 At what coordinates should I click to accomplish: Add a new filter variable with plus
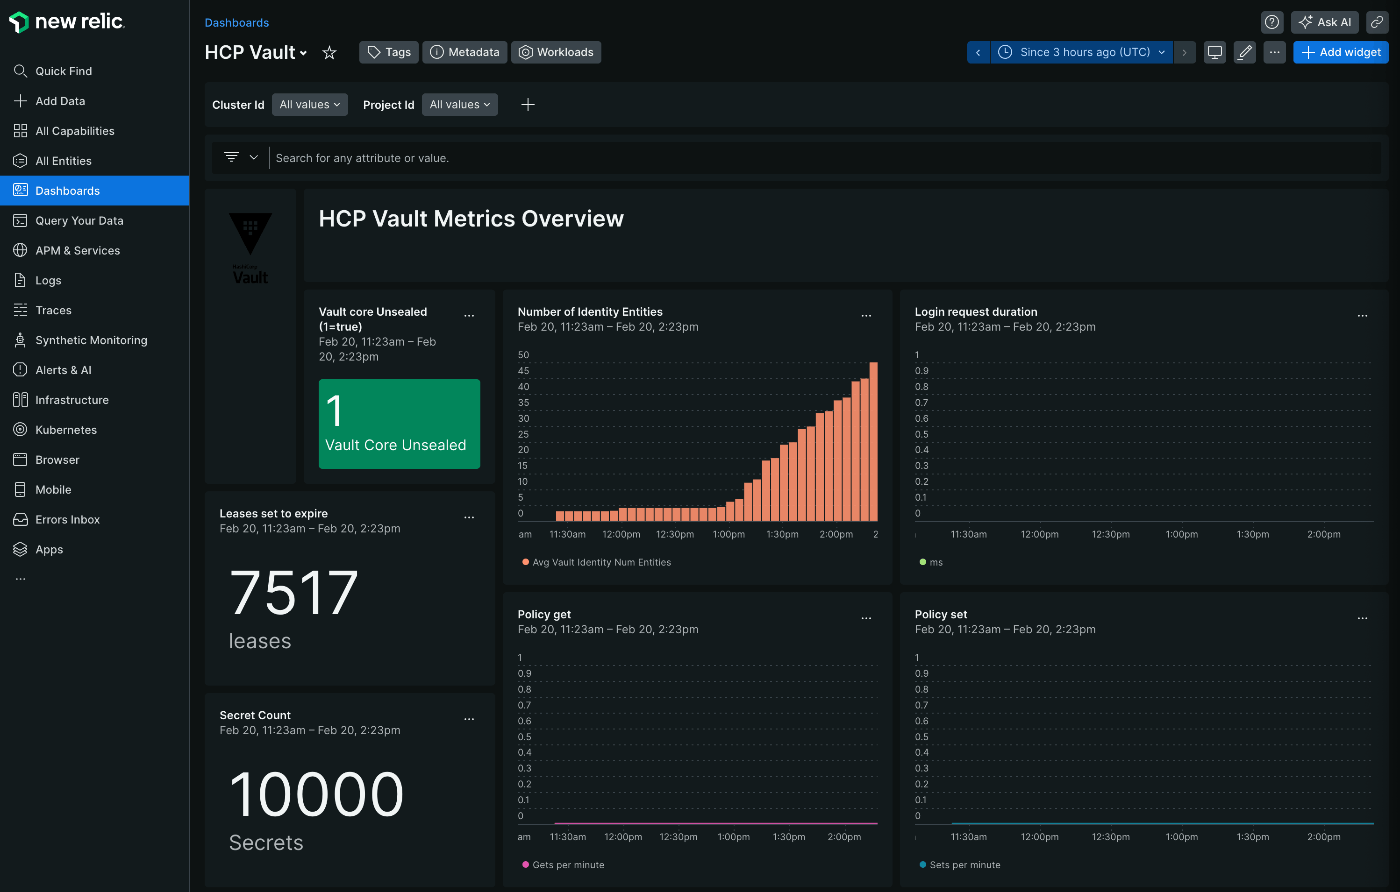pyautogui.click(x=528, y=105)
